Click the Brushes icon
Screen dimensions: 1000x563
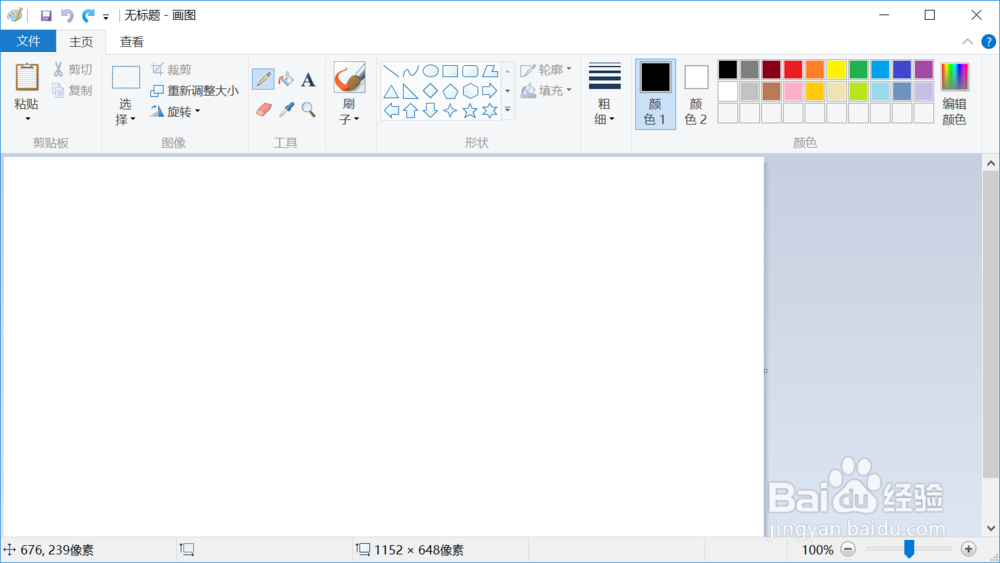[349, 78]
